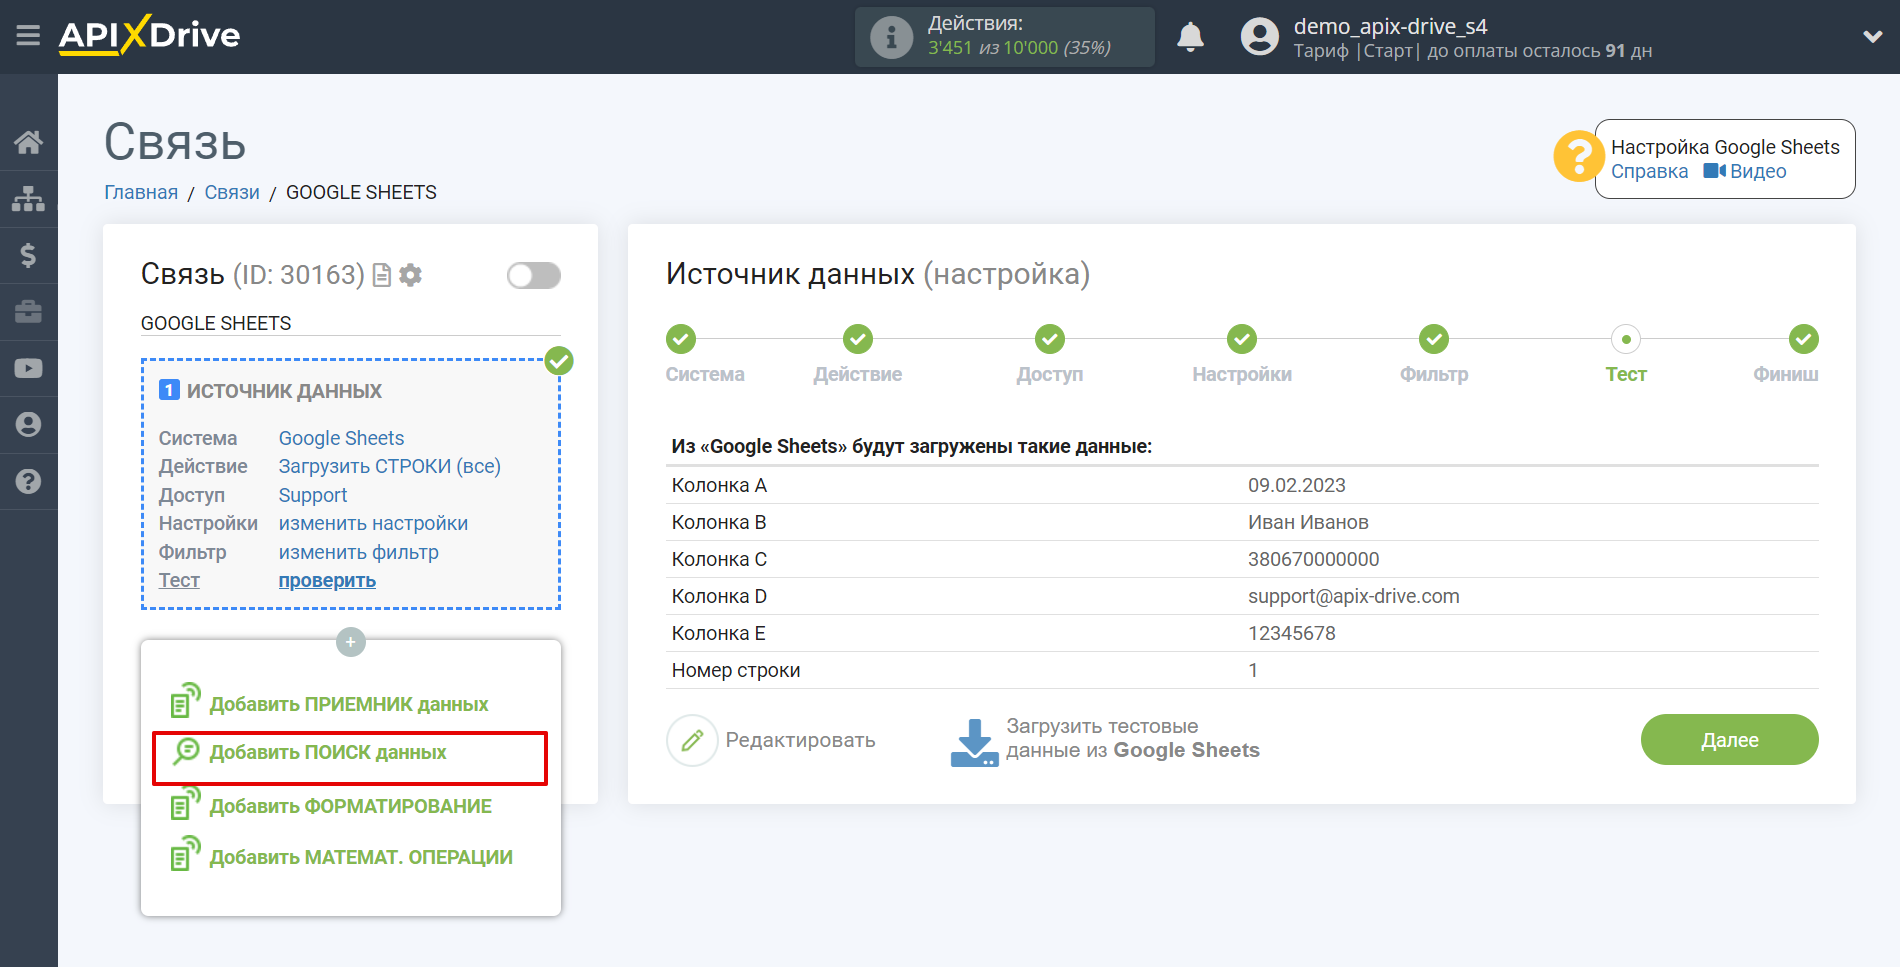Click the source block green checkmark

tap(559, 361)
